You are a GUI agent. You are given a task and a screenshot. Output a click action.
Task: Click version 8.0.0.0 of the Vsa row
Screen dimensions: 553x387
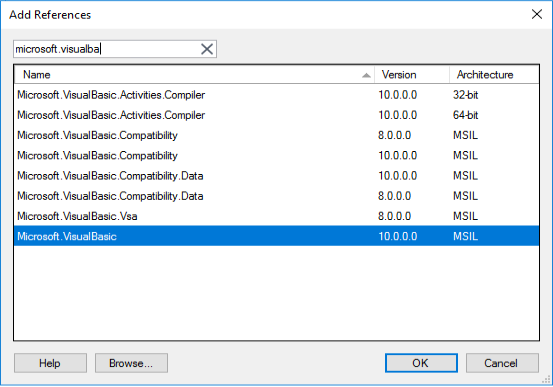(394, 216)
